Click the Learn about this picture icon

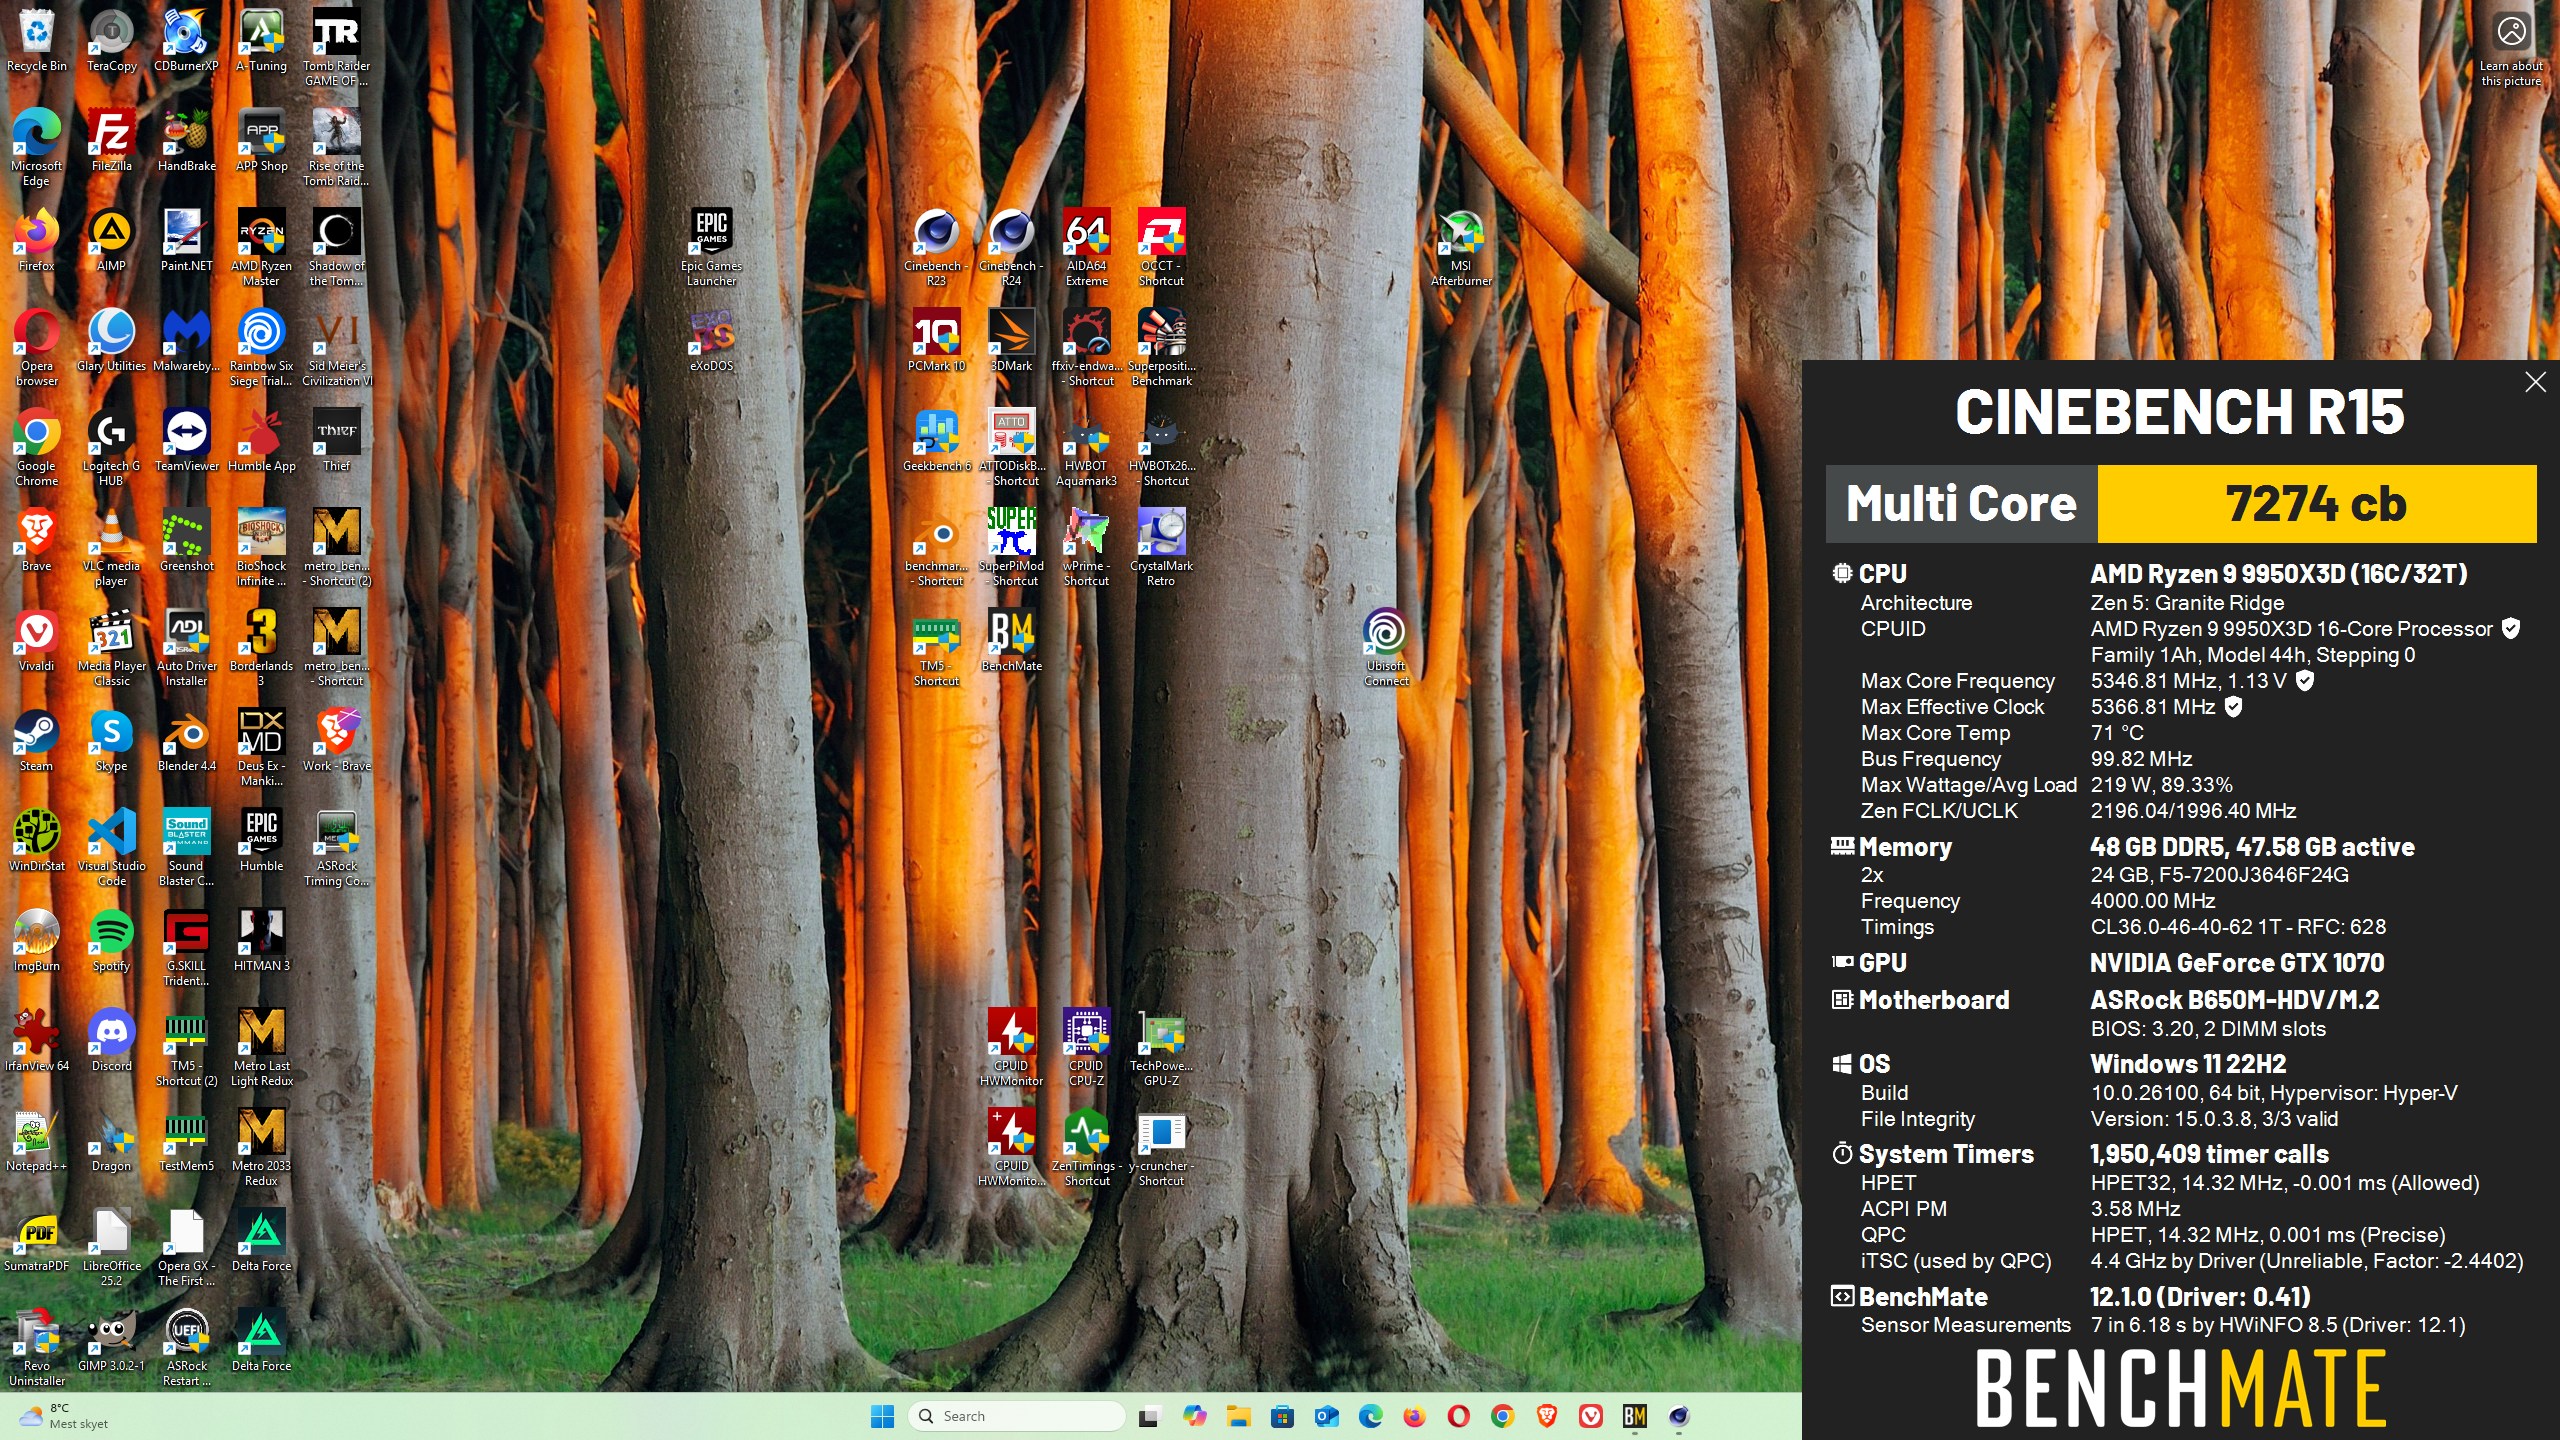click(2511, 47)
